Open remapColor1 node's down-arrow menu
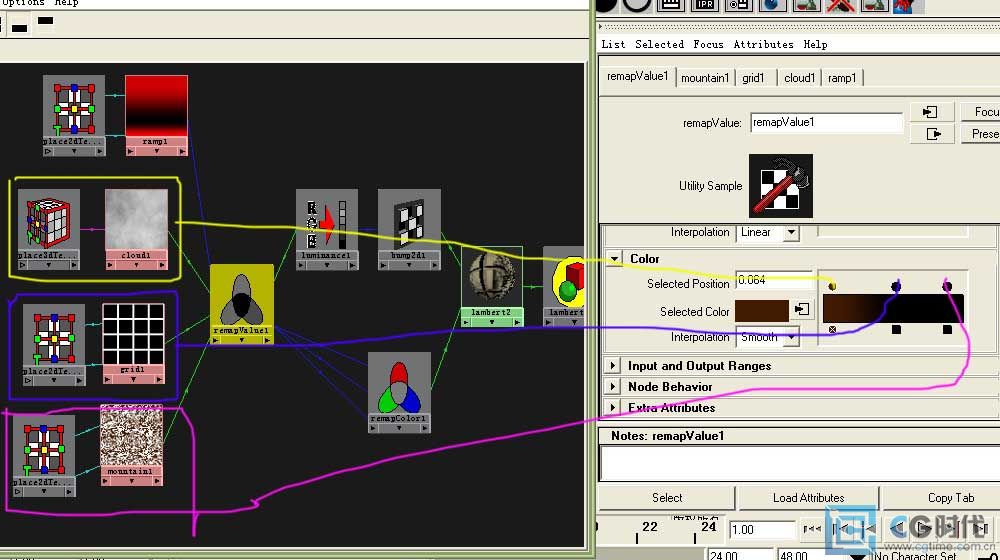This screenshot has height=560, width=1000. (399, 428)
